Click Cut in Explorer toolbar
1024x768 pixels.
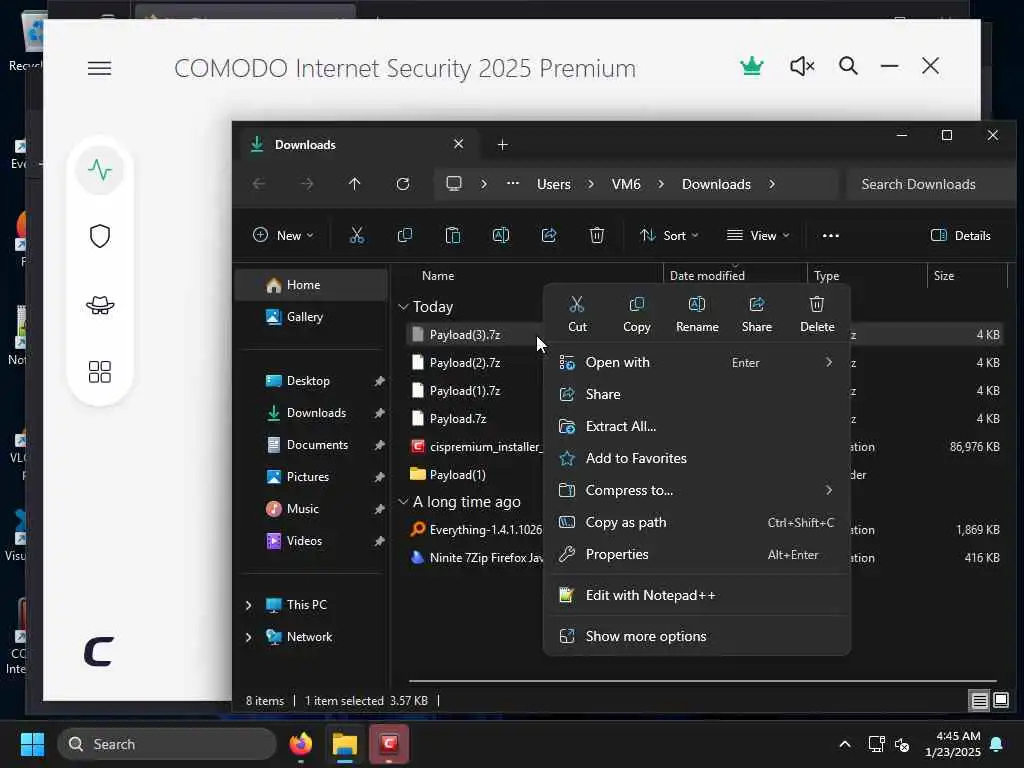pyautogui.click(x=357, y=235)
